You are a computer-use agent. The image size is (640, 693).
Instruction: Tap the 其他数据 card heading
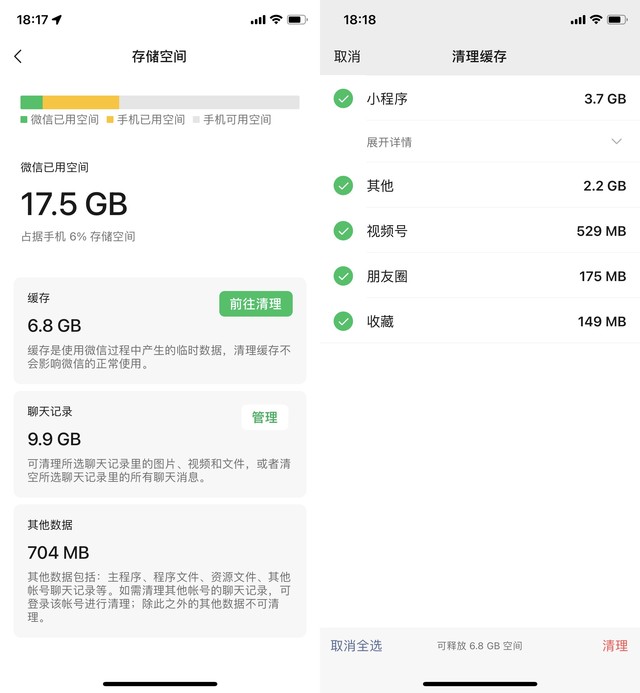(x=50, y=525)
